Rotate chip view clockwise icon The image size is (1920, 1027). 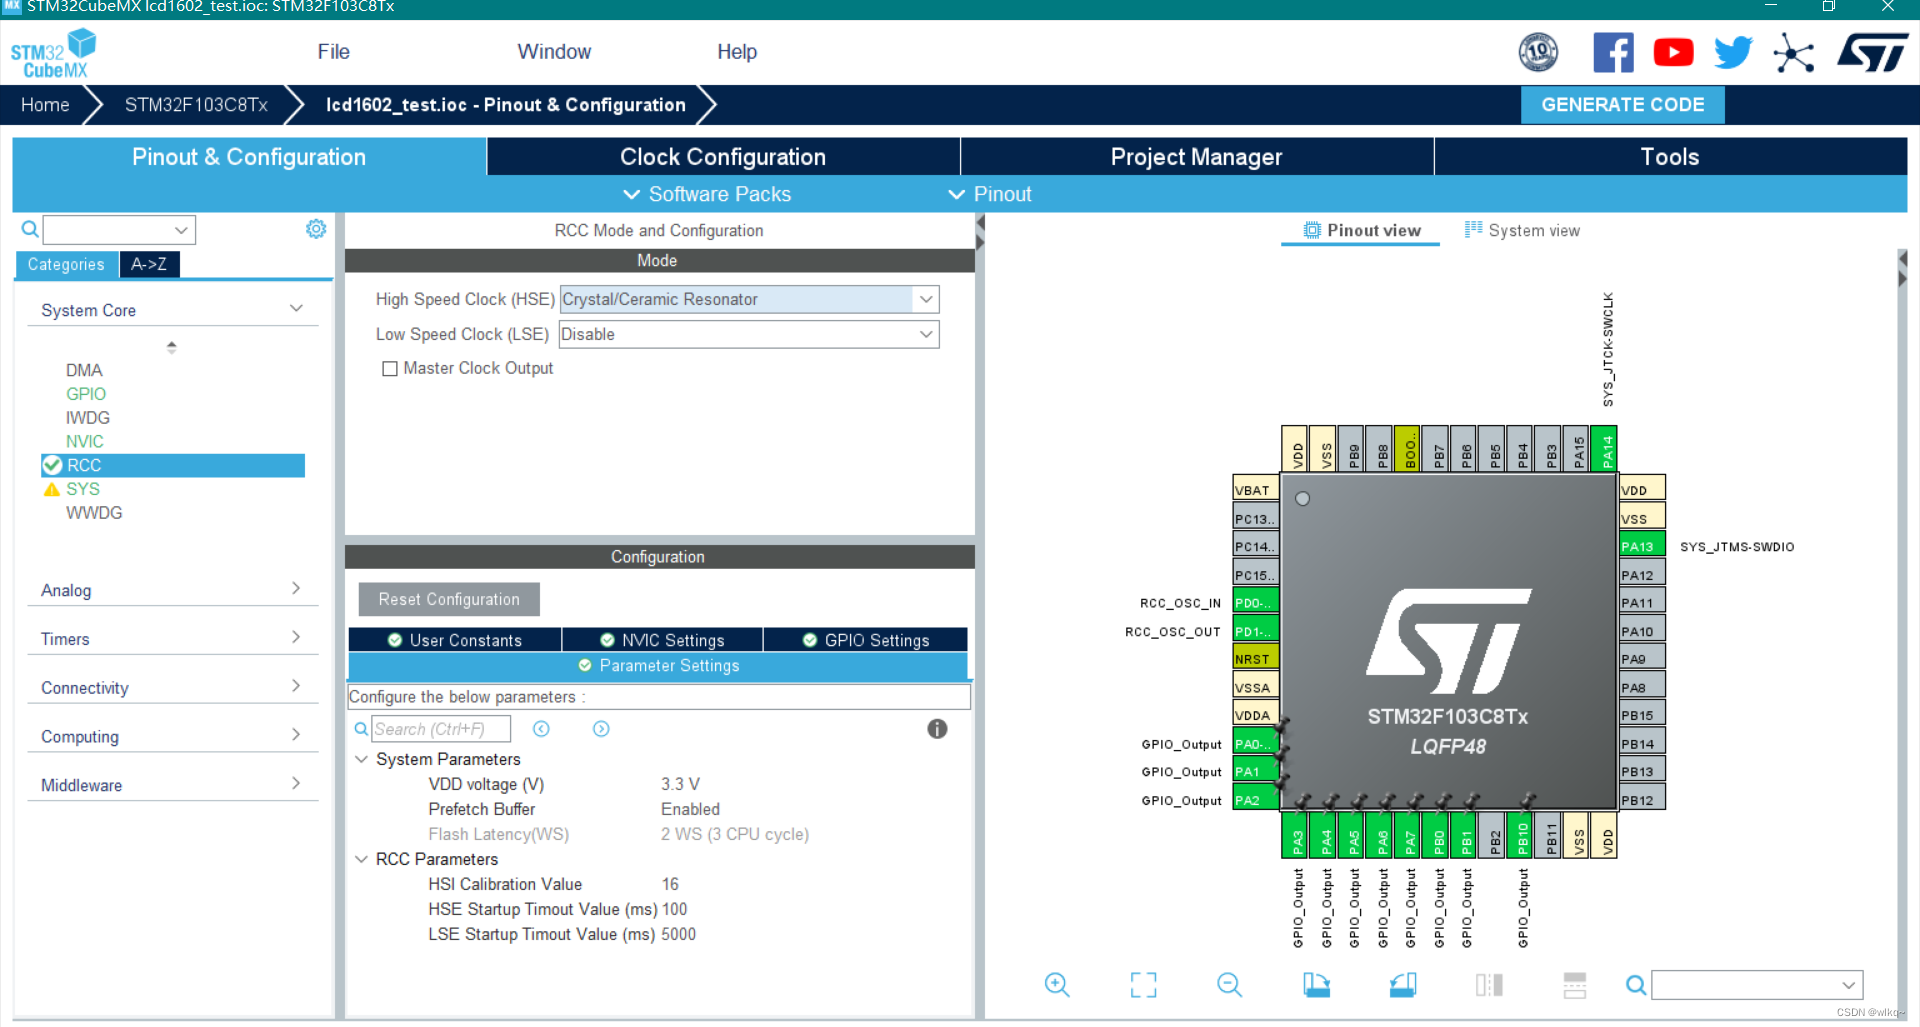pyautogui.click(x=1316, y=985)
